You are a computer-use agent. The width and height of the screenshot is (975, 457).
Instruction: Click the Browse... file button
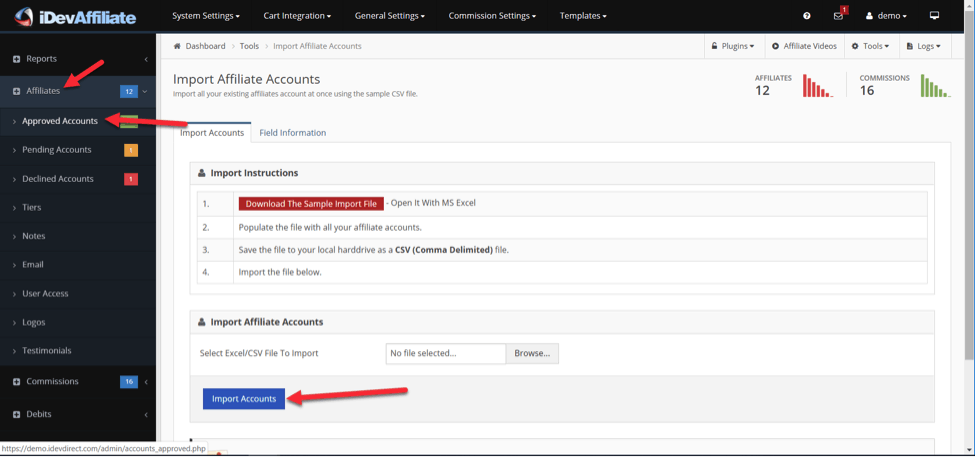coord(532,354)
